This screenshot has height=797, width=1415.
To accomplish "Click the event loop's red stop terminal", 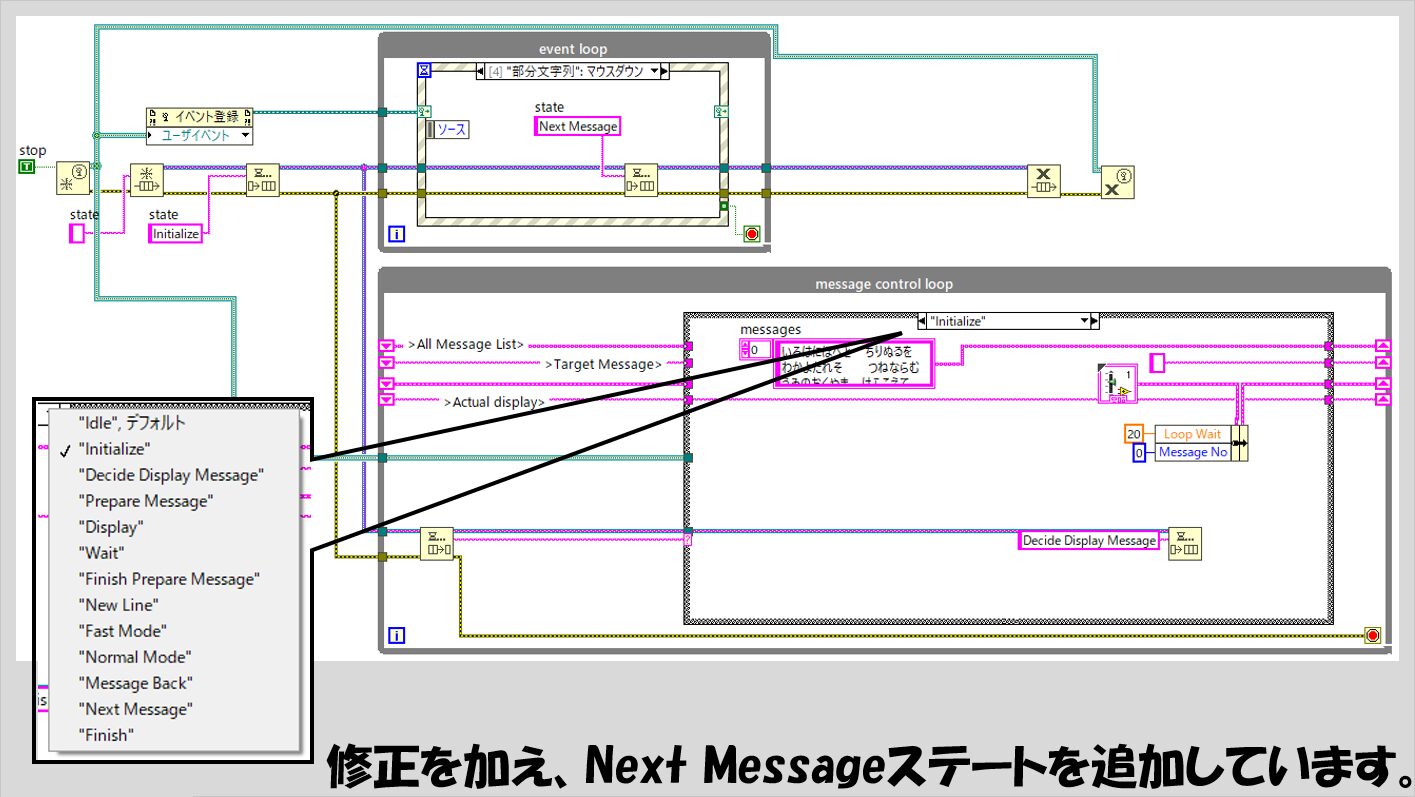I will click(x=751, y=234).
